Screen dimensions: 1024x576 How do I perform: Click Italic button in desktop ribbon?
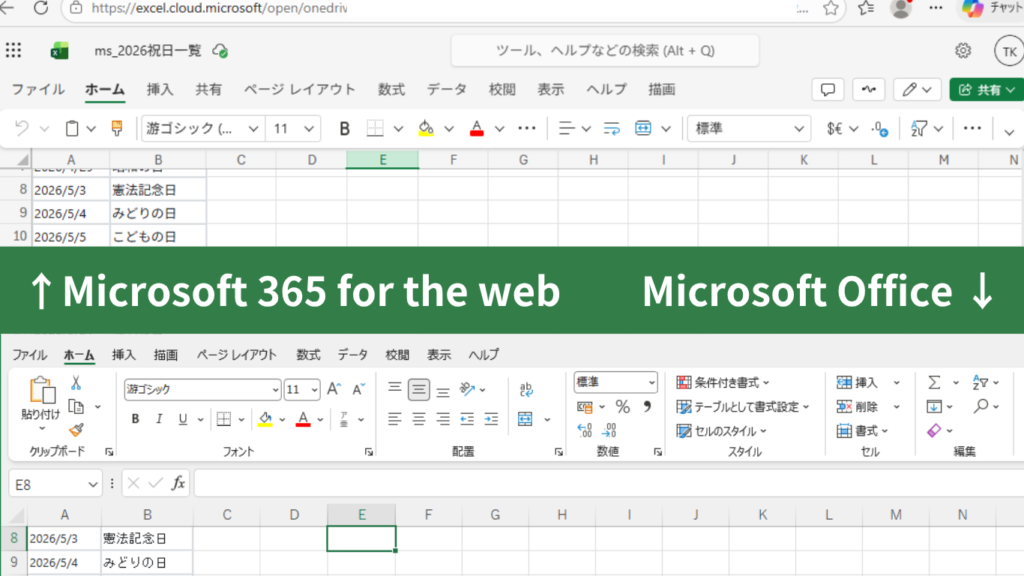tap(159, 419)
